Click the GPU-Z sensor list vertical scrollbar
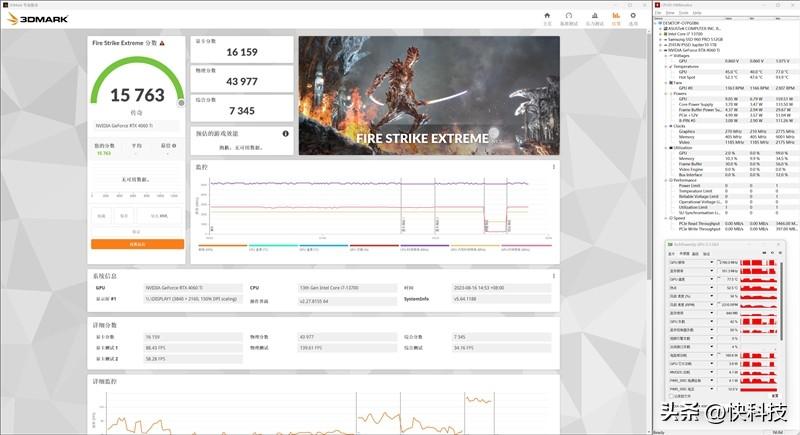Image resolution: width=800 pixels, height=435 pixels. pyautogui.click(x=781, y=301)
